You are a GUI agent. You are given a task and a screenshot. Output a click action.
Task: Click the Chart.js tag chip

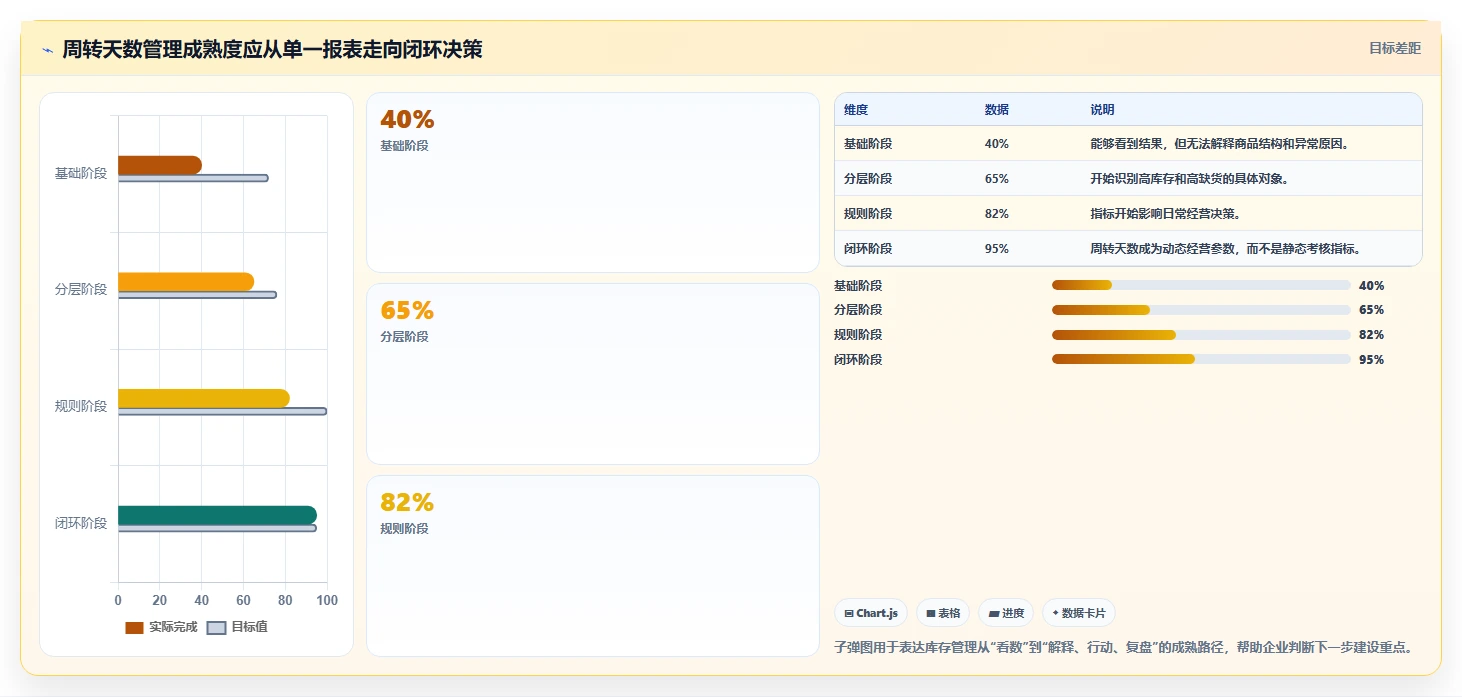870,613
